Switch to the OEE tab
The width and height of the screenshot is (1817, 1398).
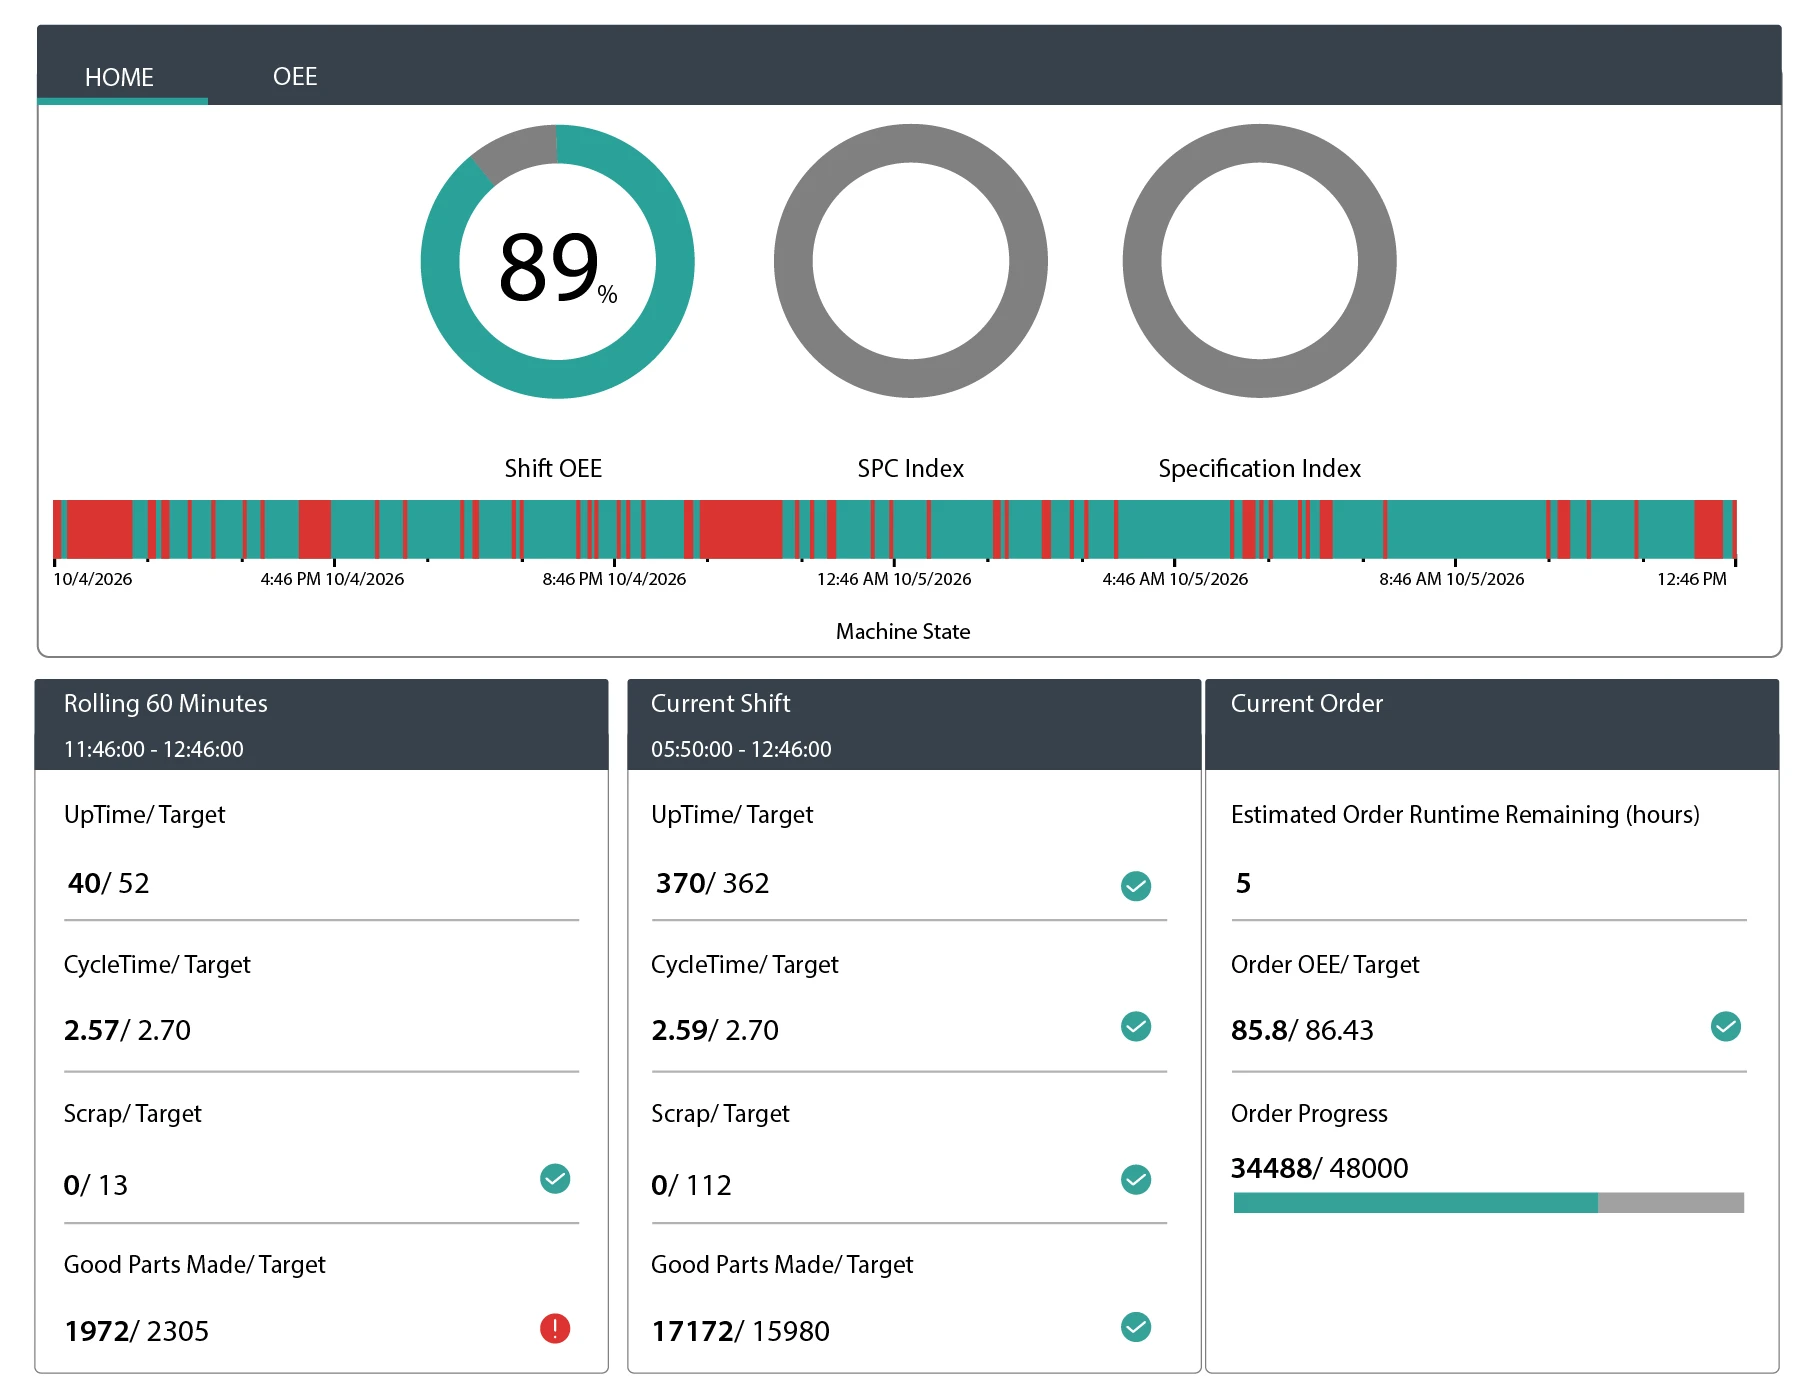295,77
